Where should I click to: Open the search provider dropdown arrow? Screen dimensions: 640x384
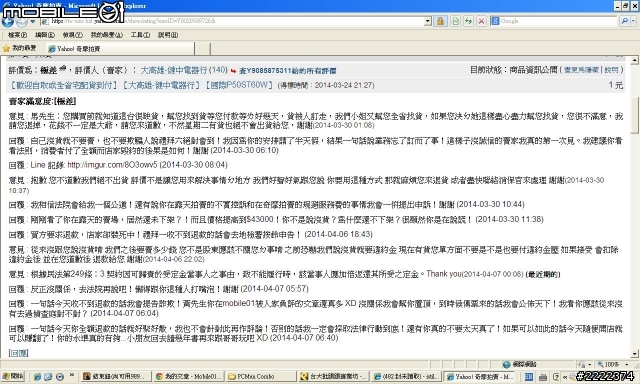click(x=633, y=21)
